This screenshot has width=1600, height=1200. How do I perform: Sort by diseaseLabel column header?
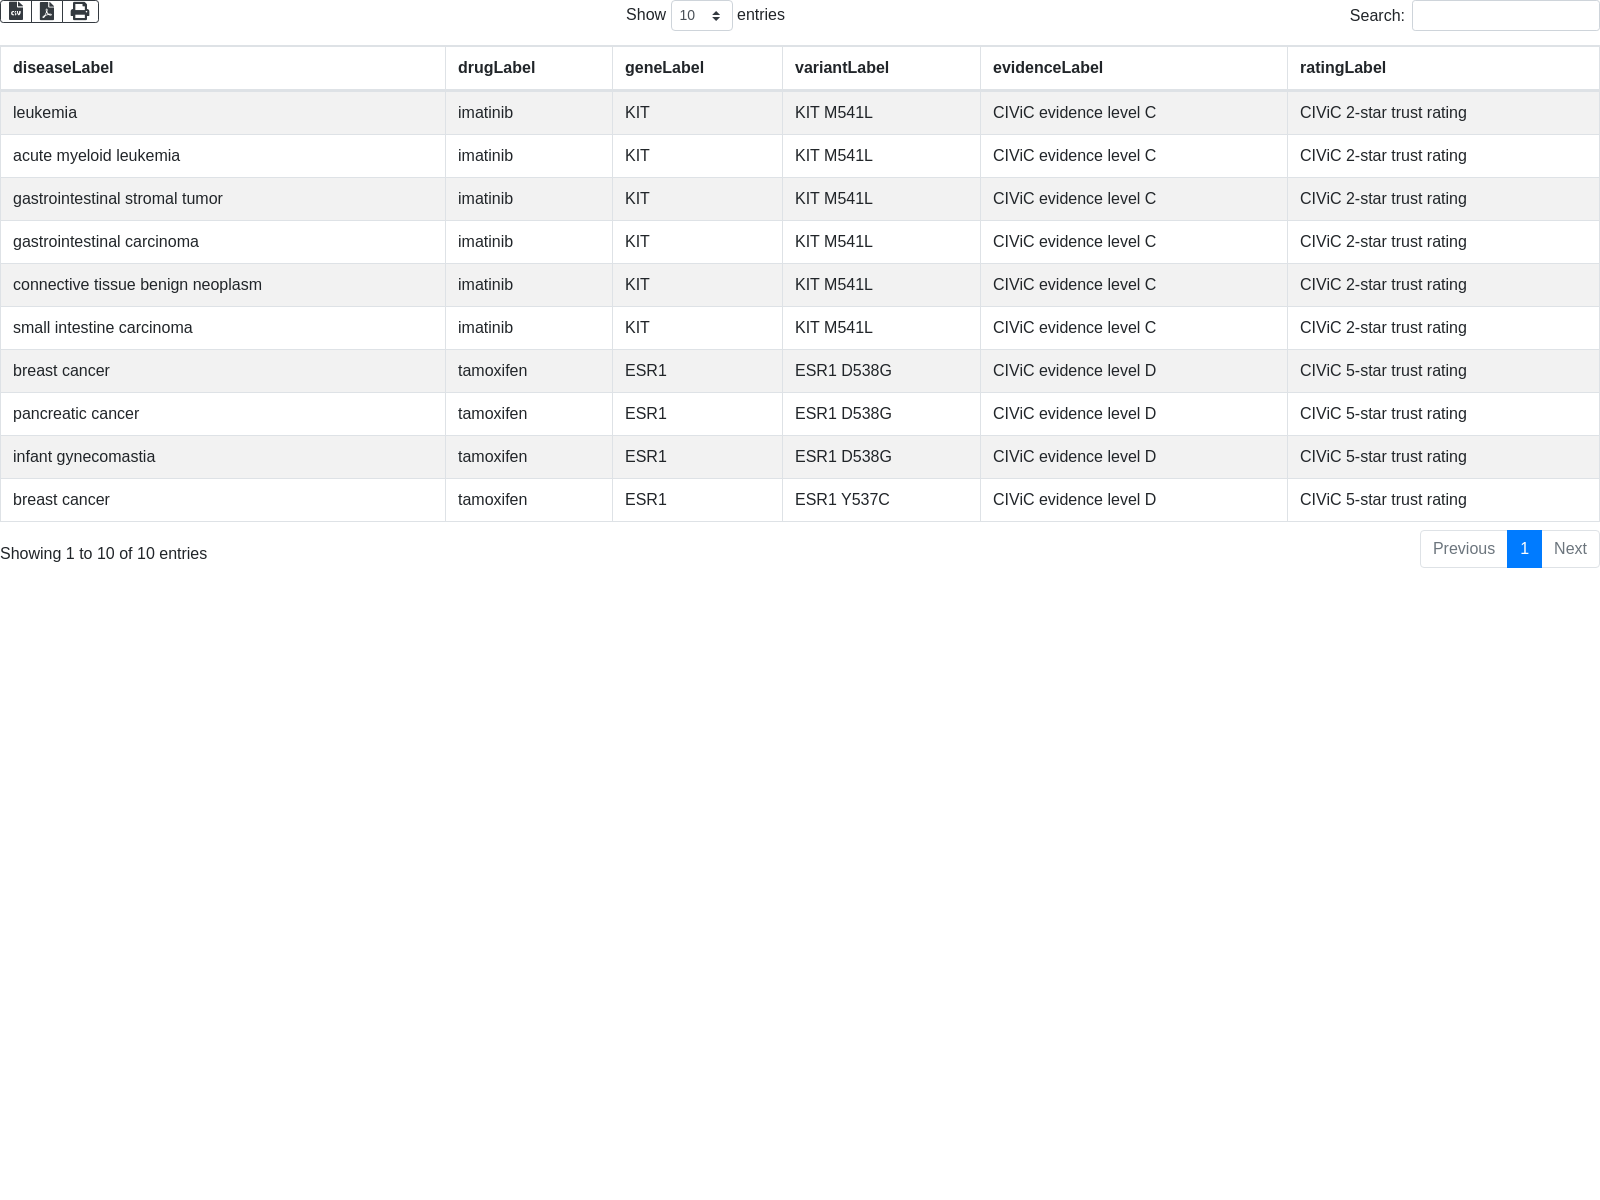63,68
